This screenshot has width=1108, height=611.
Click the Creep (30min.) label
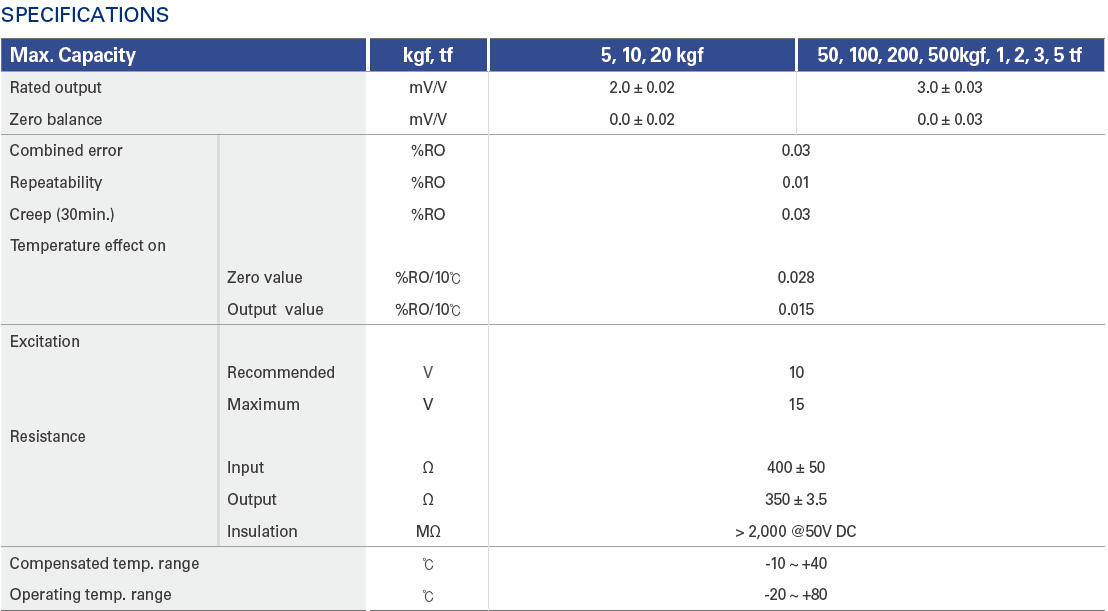click(62, 214)
